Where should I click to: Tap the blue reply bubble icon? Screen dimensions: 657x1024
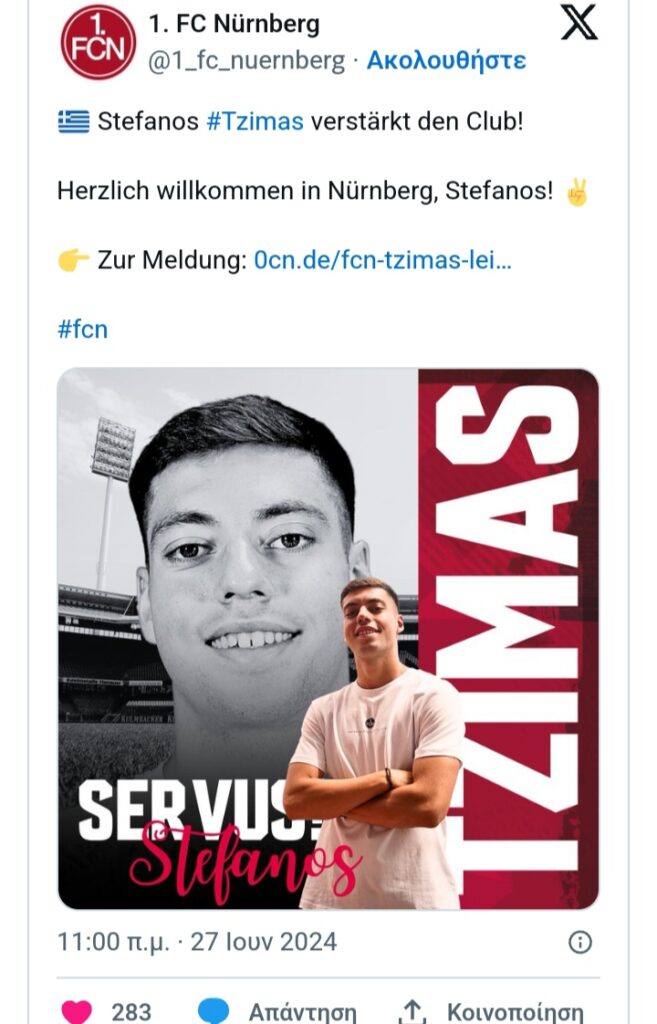[213, 1011]
